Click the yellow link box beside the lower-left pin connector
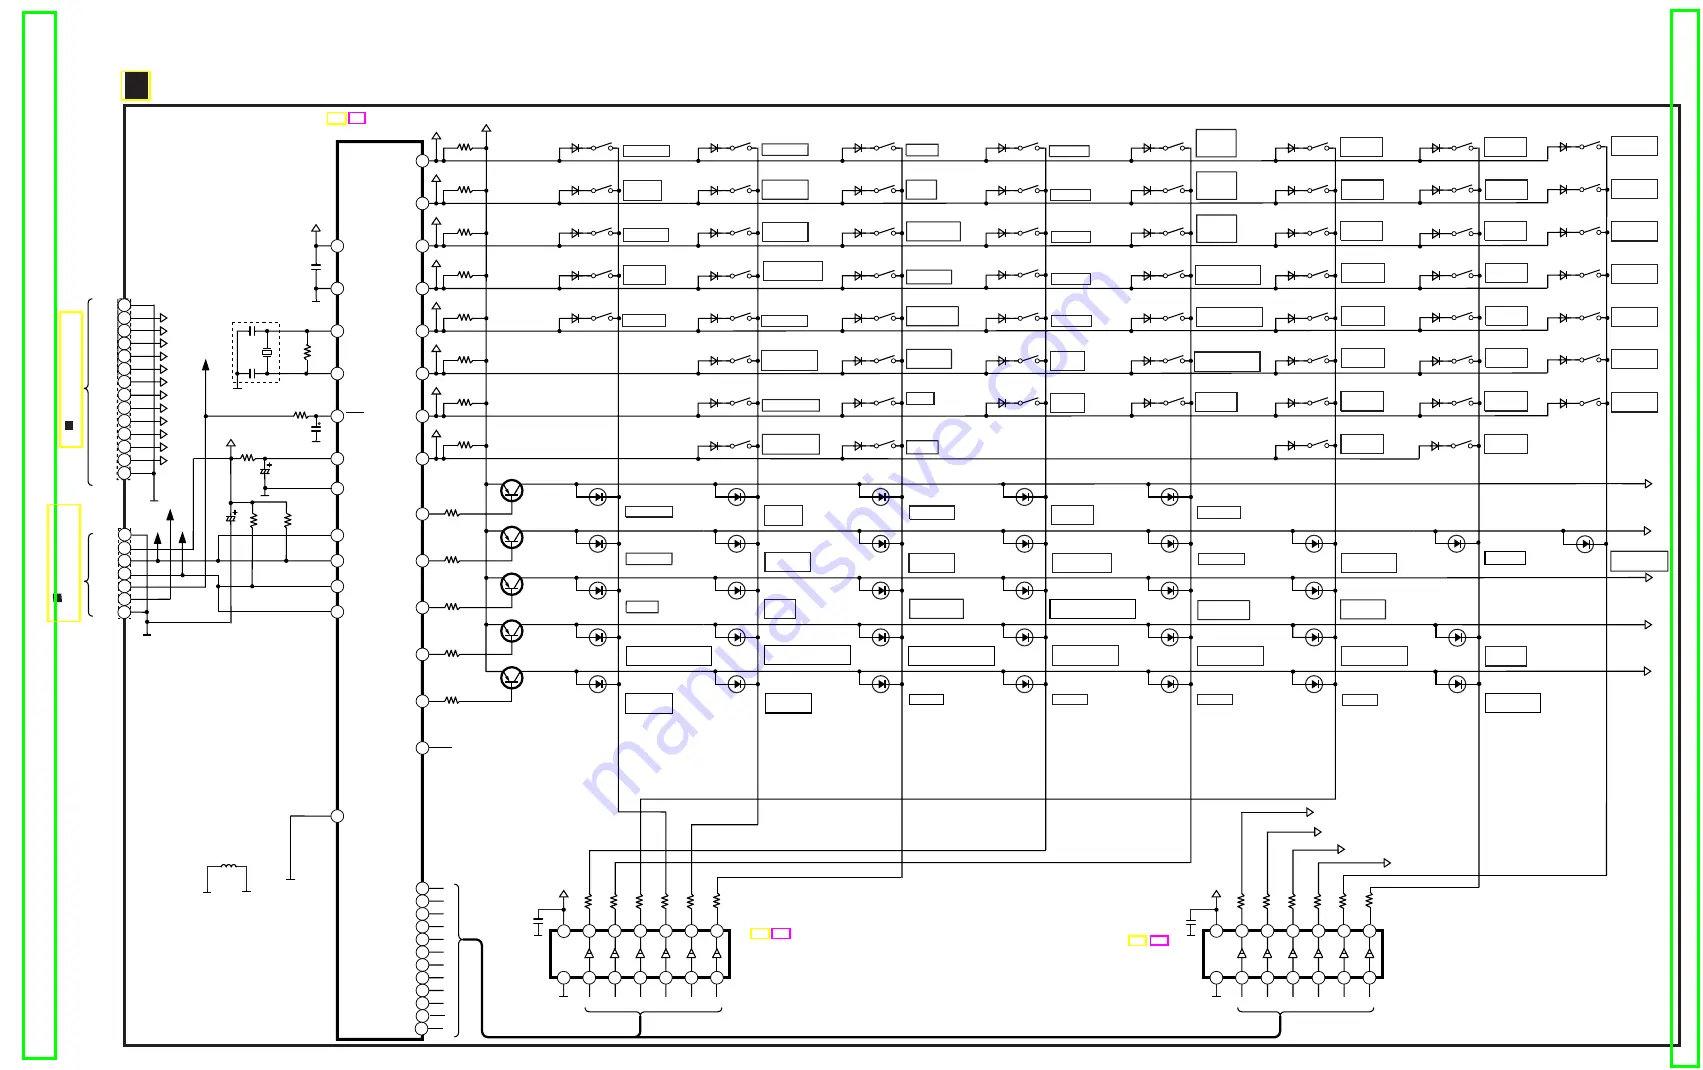Viewport: 1703px width, 1070px height. pyautogui.click(x=64, y=563)
